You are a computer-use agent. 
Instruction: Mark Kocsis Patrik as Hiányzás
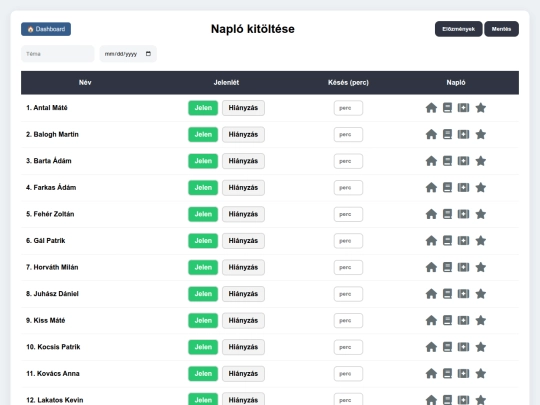[243, 347]
